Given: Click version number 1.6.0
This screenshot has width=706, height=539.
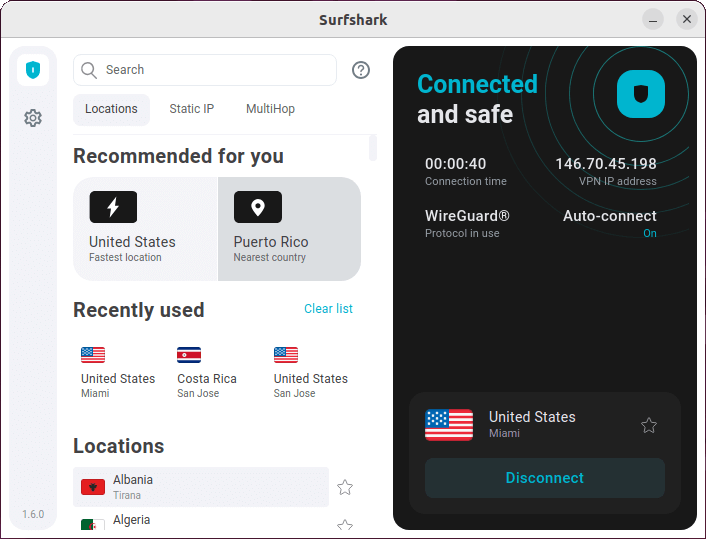Looking at the screenshot, I should click(33, 514).
